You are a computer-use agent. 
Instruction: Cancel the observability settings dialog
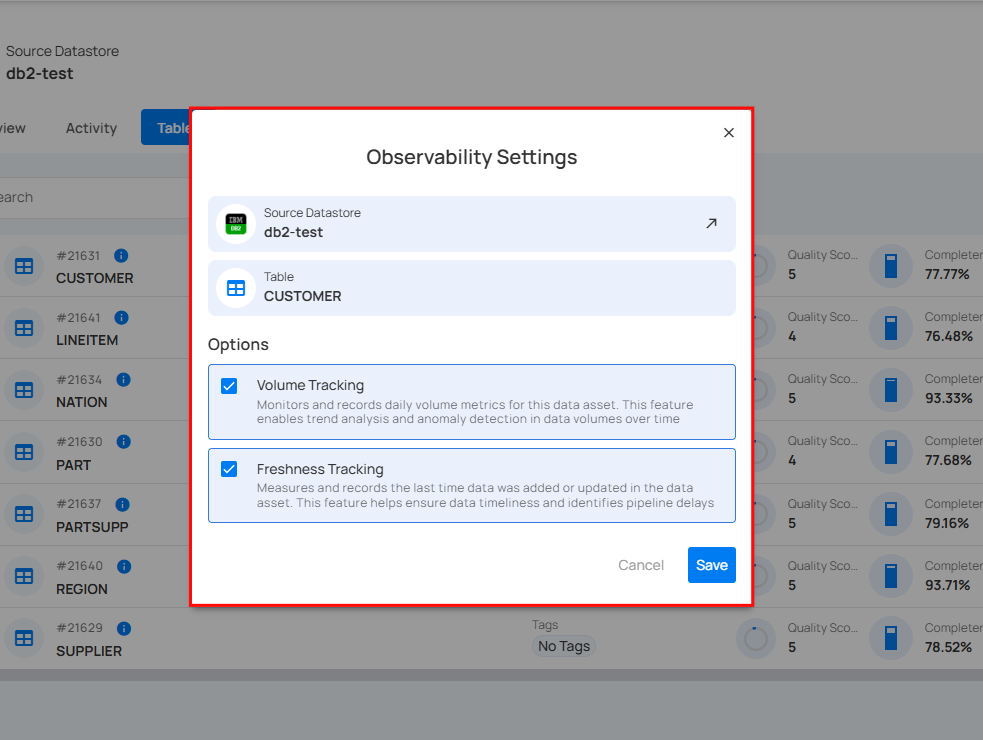pyautogui.click(x=641, y=565)
